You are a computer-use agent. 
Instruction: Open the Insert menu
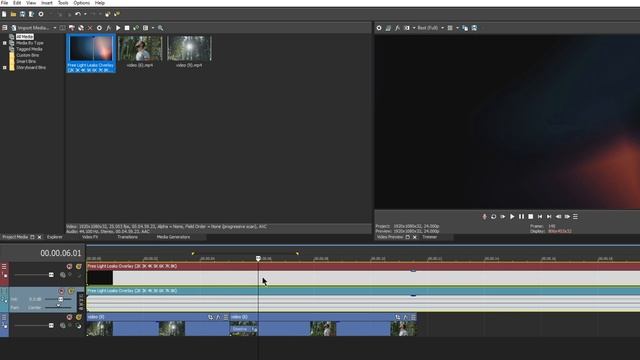[47, 3]
